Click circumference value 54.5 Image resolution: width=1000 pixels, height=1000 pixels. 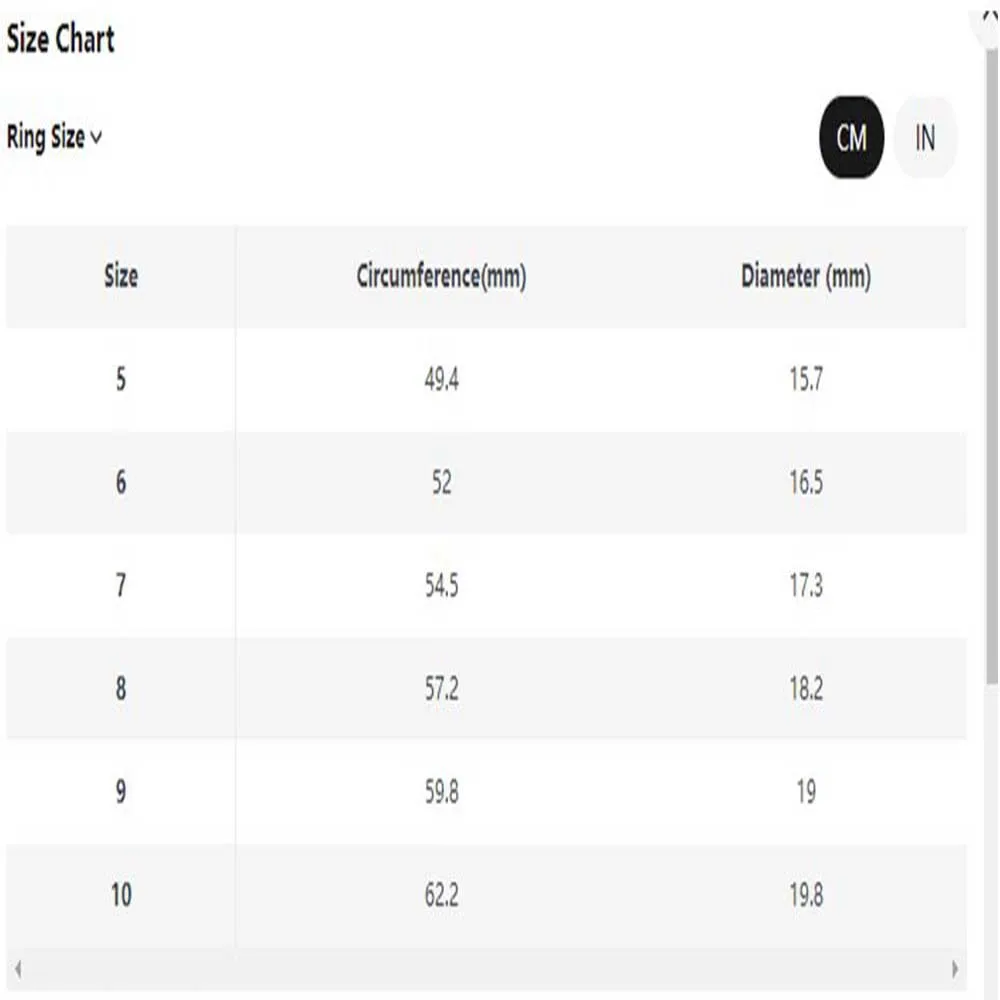441,585
